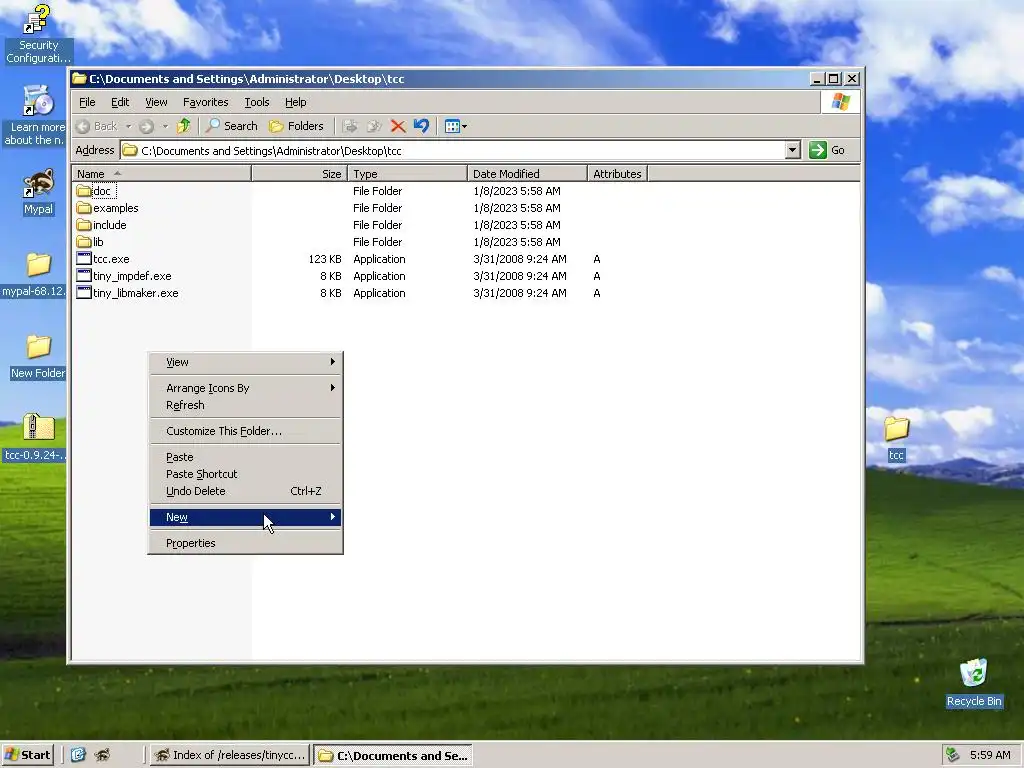This screenshot has width=1024, height=768.
Task: Expand the Address bar dropdown
Action: coord(792,150)
